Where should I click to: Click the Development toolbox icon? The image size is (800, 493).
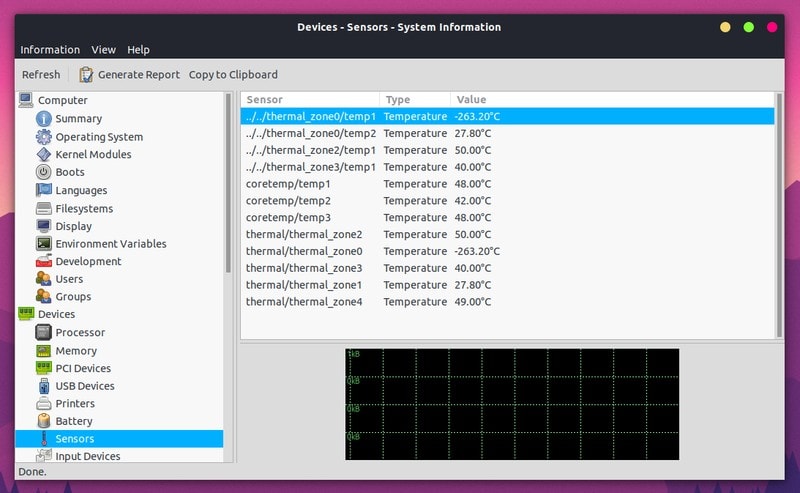click(x=44, y=261)
